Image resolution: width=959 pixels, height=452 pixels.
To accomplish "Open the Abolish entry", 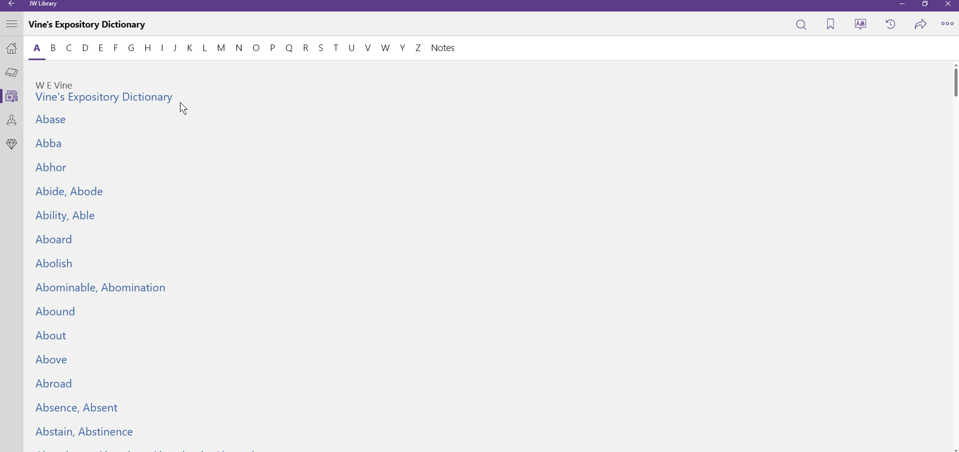I will (x=54, y=263).
